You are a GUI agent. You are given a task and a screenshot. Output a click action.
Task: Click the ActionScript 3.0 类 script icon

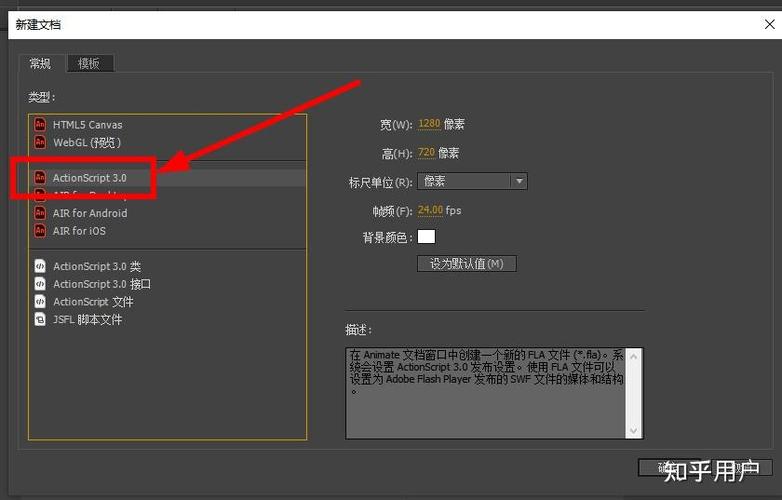40,266
